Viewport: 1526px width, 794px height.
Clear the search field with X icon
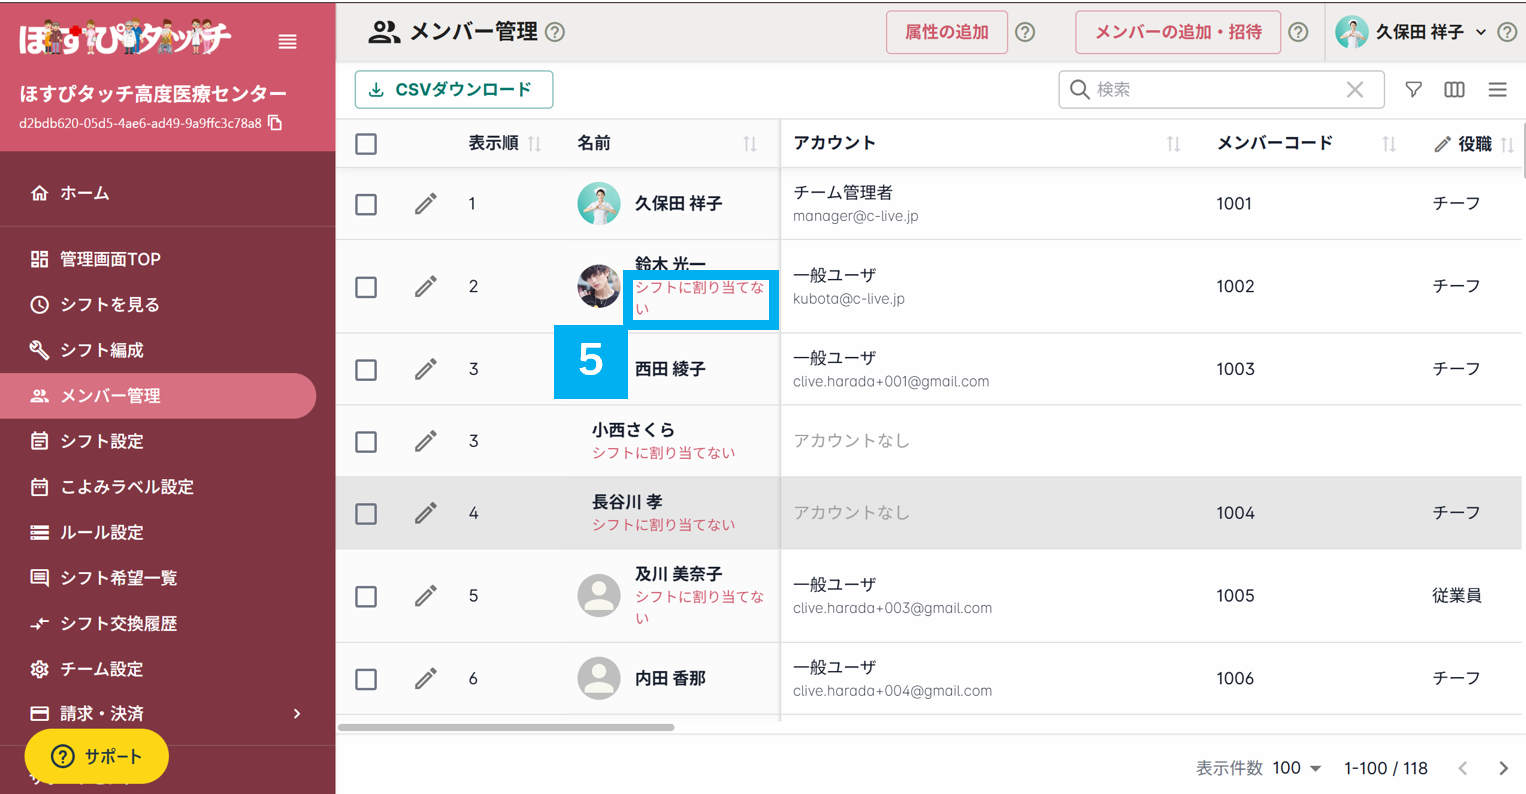coord(1354,90)
